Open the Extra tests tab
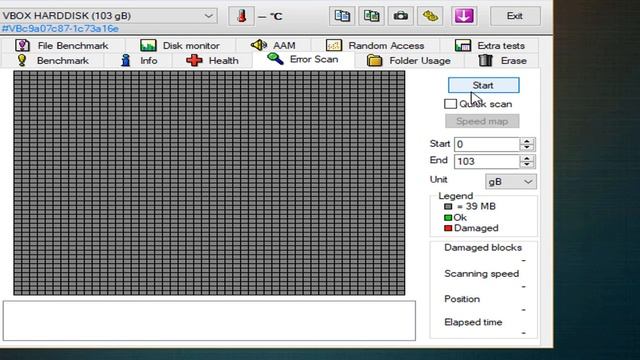The height and width of the screenshot is (360, 640). pyautogui.click(x=490, y=45)
